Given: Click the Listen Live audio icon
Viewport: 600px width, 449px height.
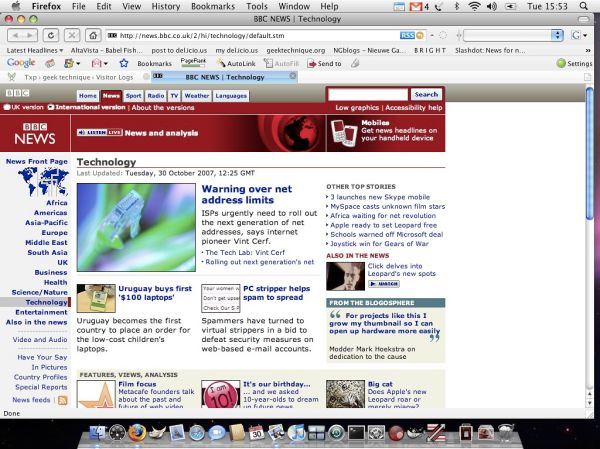Looking at the screenshot, I should click(99, 132).
